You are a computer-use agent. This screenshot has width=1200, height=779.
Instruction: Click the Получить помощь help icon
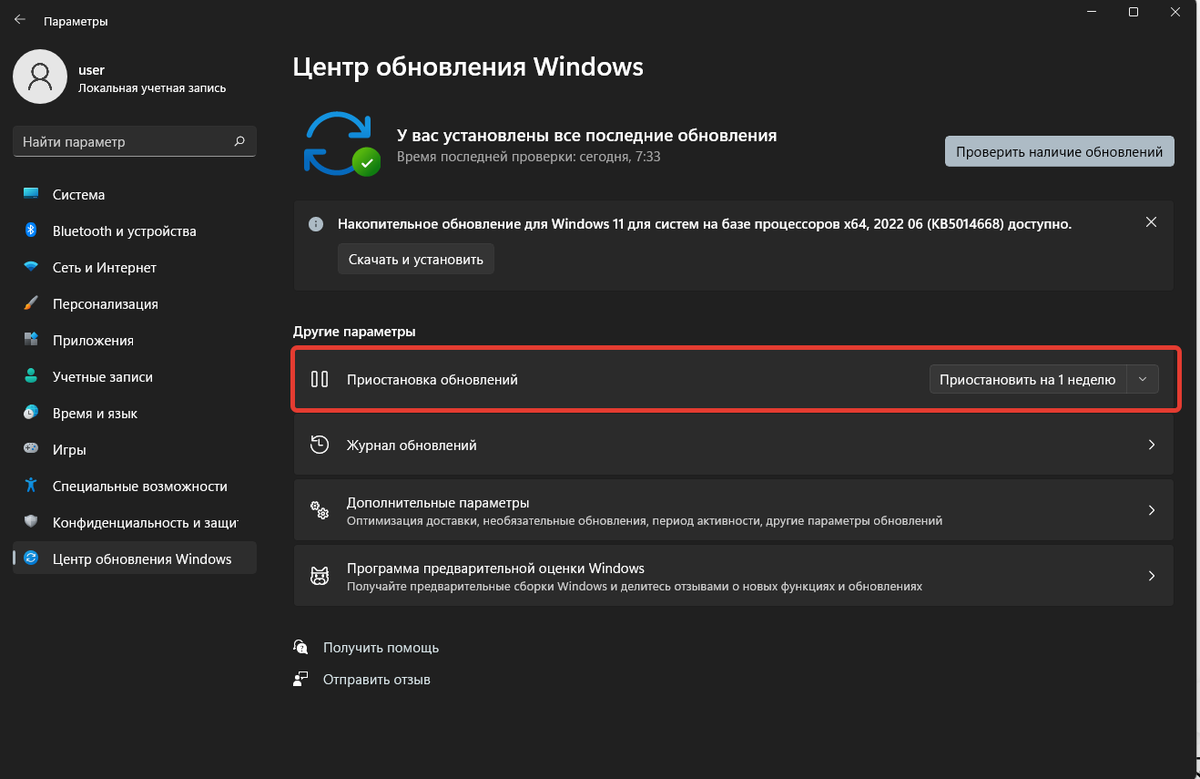pyautogui.click(x=301, y=647)
